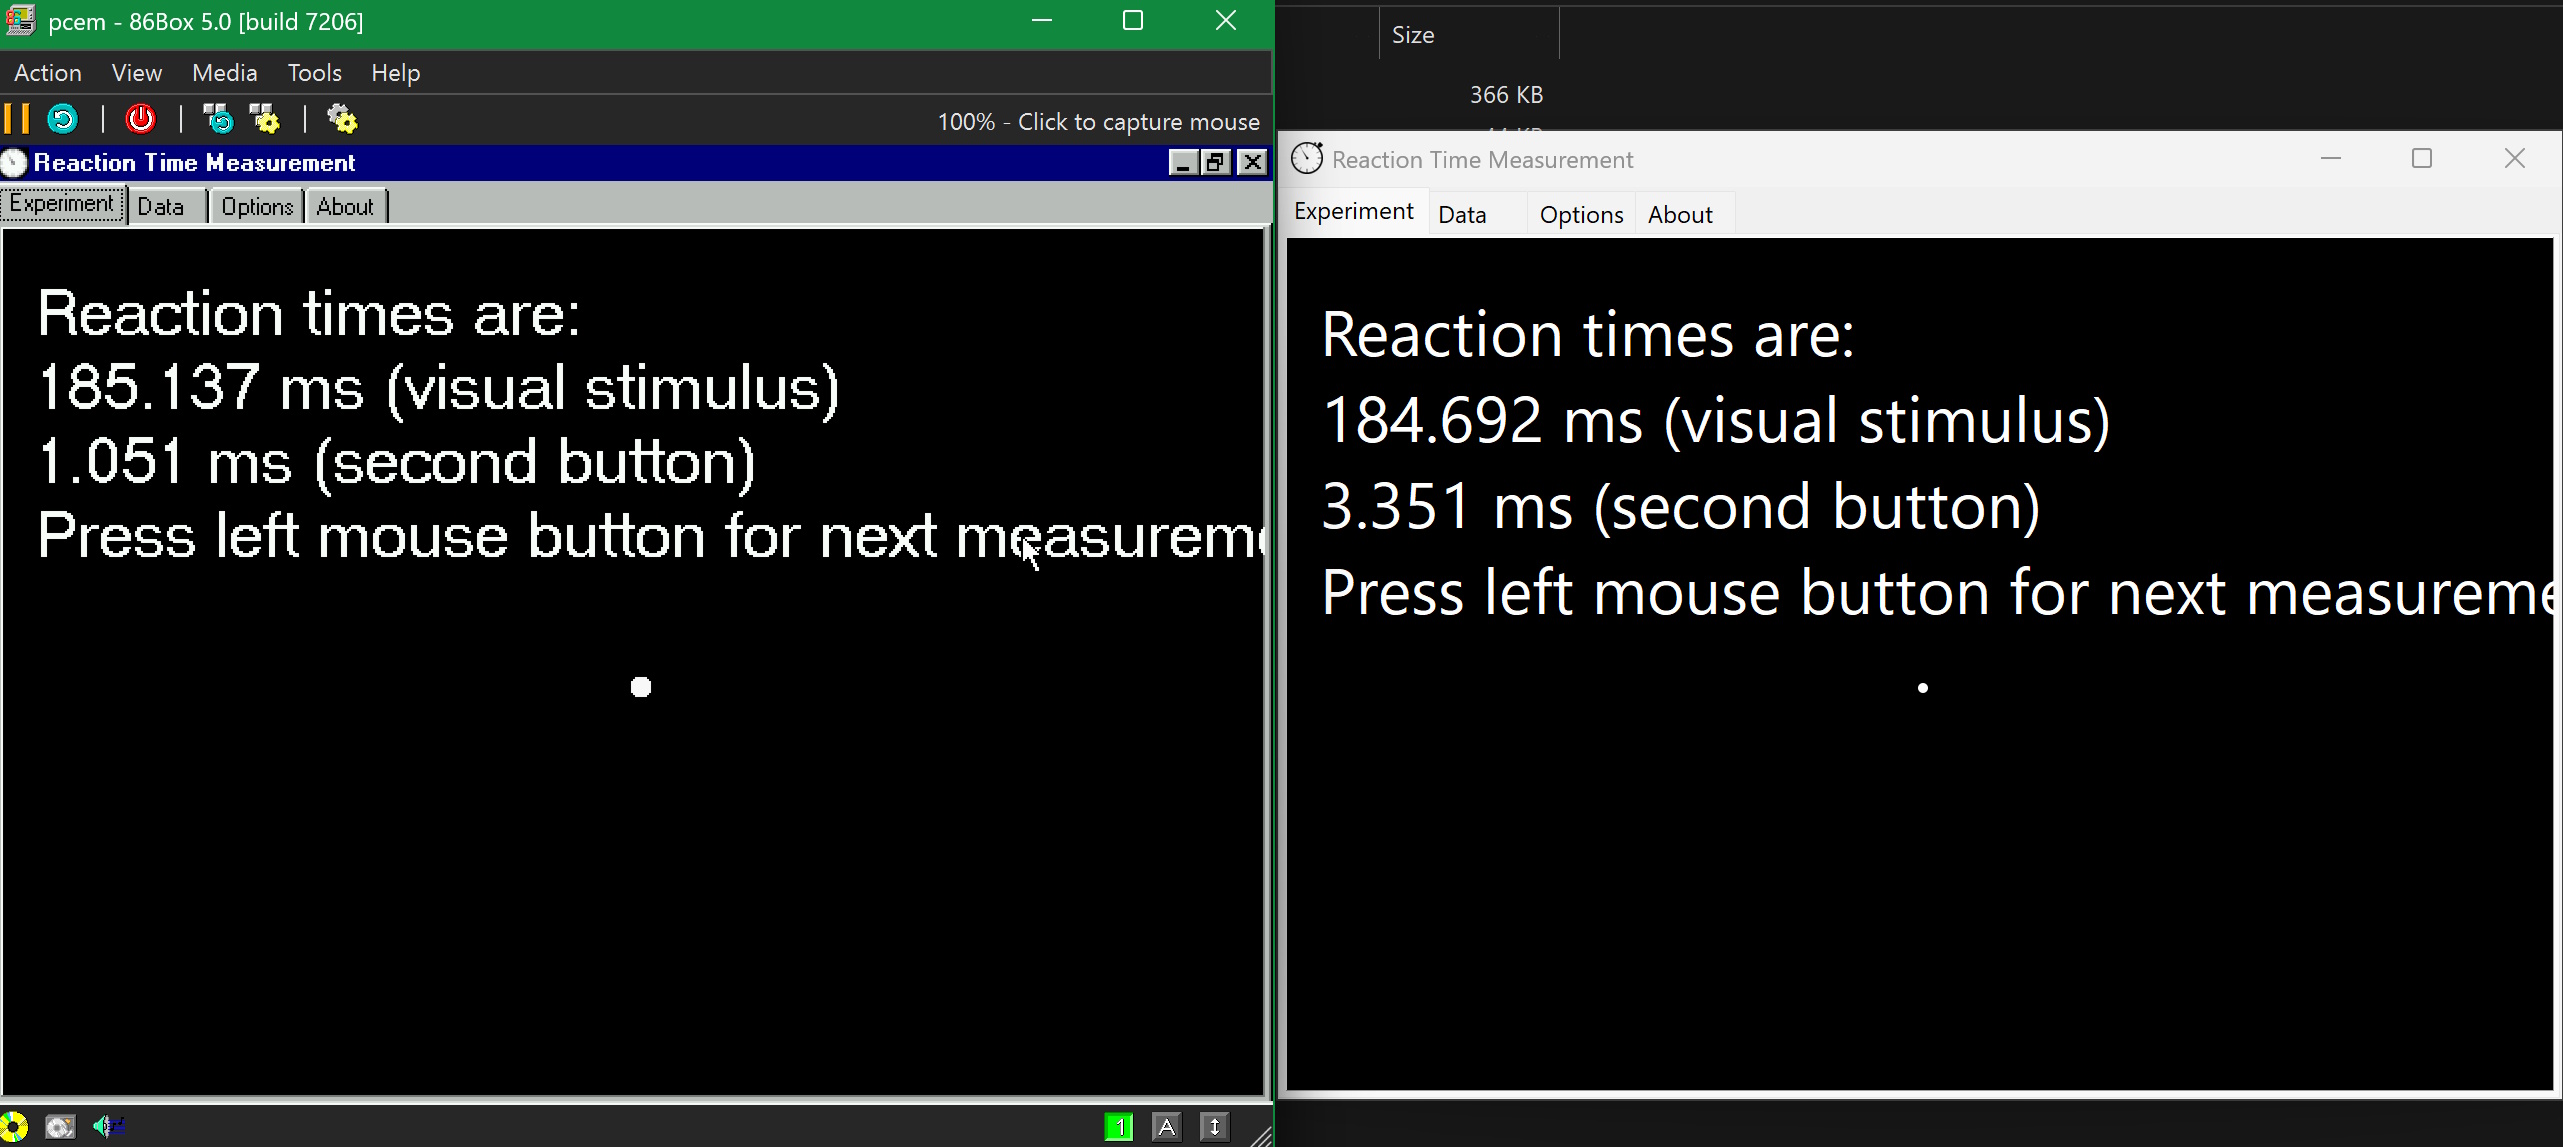Click the stopwatch icon in emulated title bar
Viewport: 2563px width, 1147px height.
coord(14,162)
